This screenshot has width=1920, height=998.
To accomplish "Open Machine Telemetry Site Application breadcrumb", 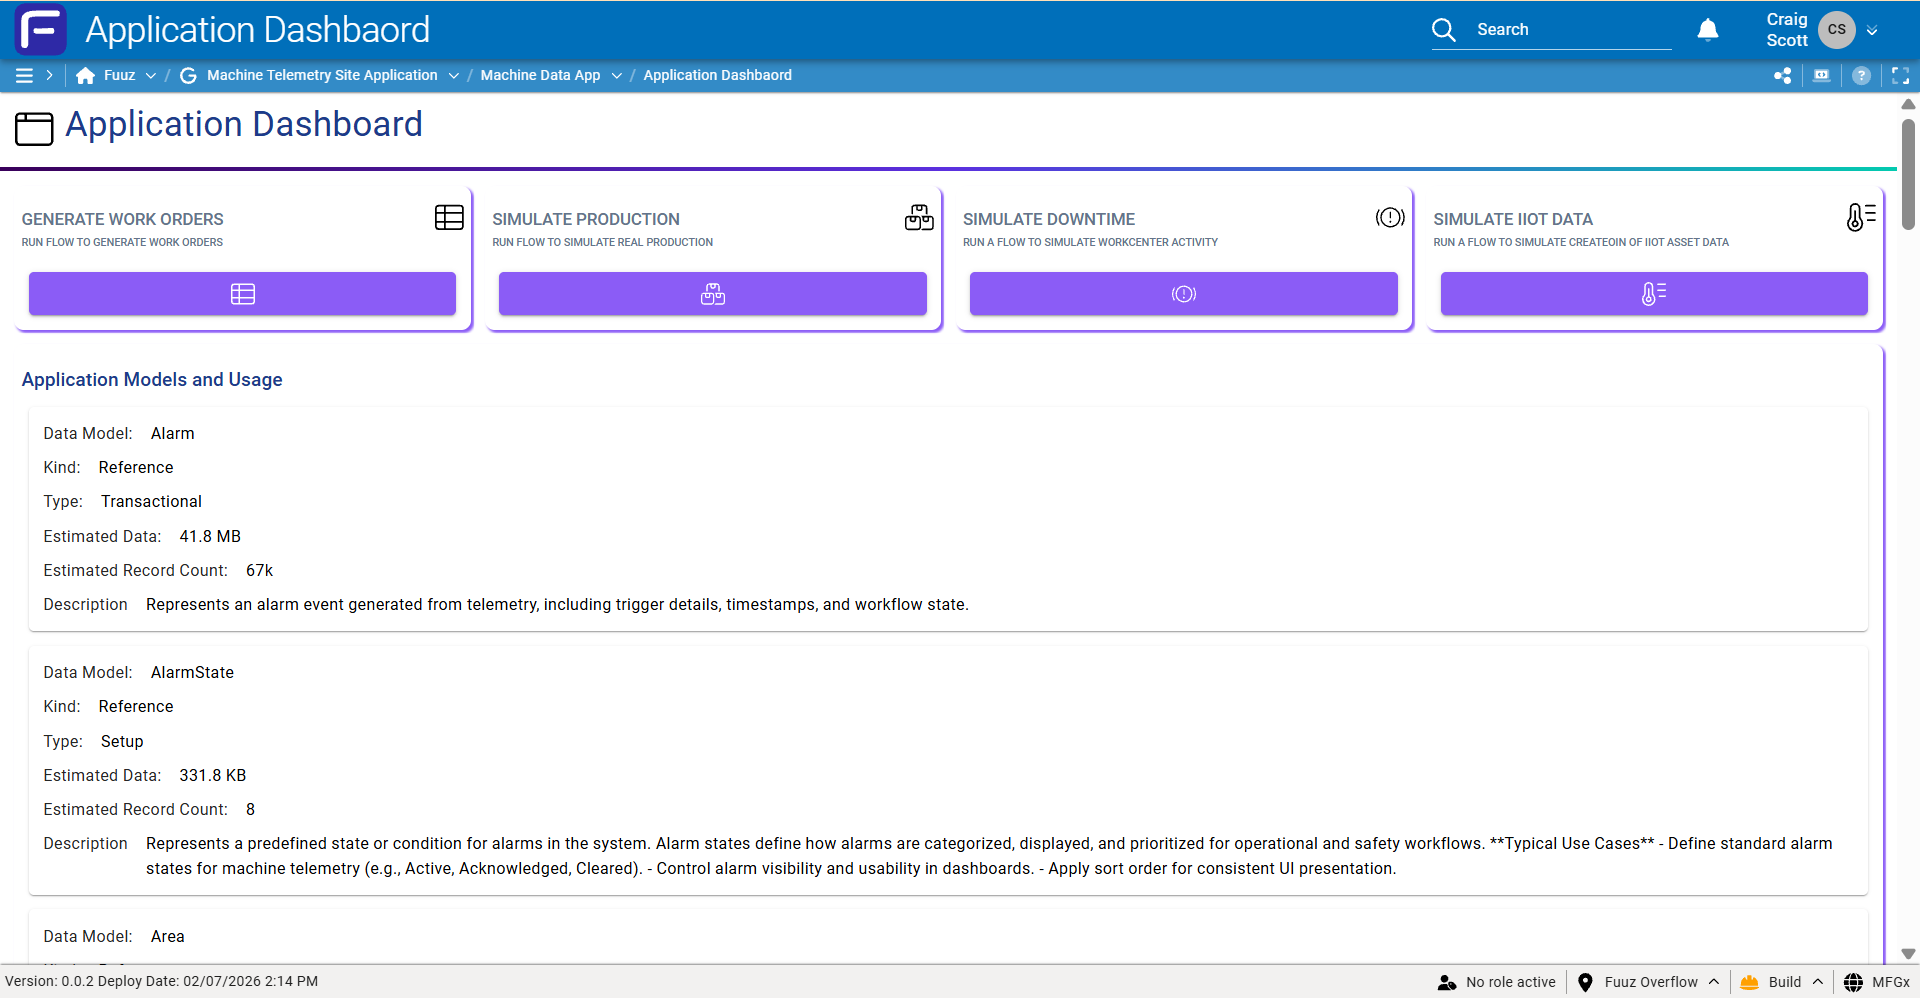I will pos(322,75).
